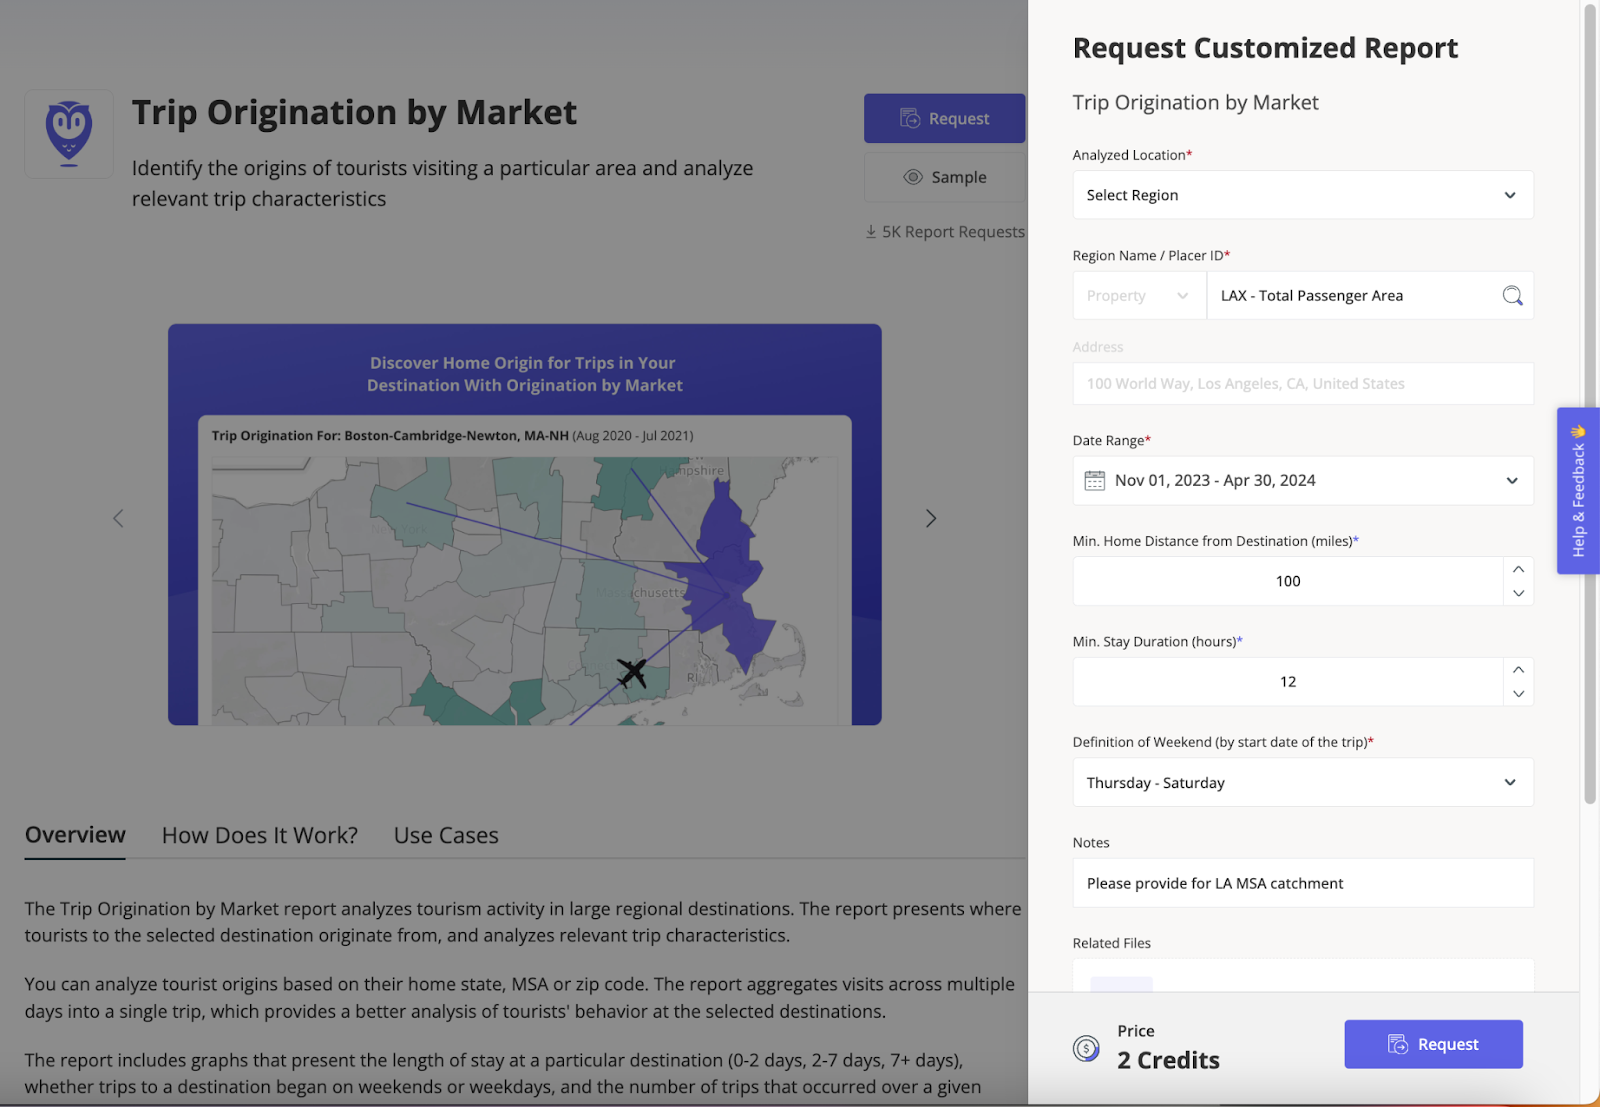Click the calendar icon in Date Range
1600x1107 pixels.
pos(1095,481)
